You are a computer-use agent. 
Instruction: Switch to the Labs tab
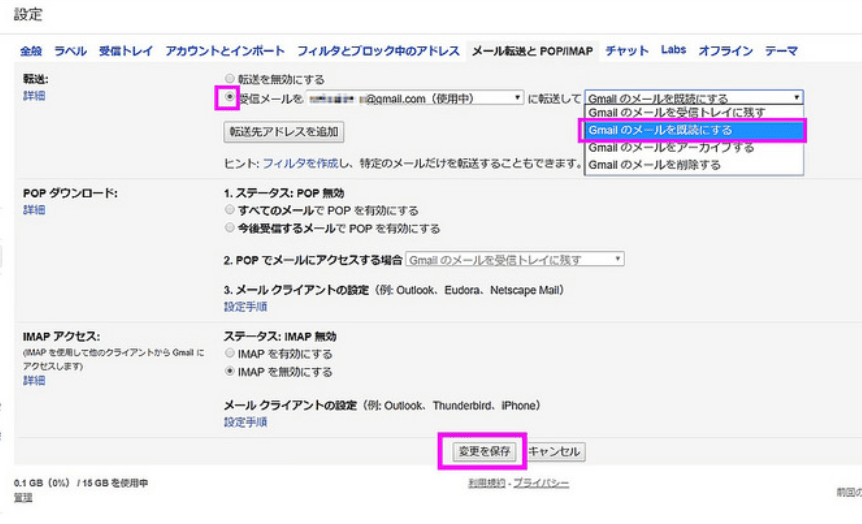673,50
